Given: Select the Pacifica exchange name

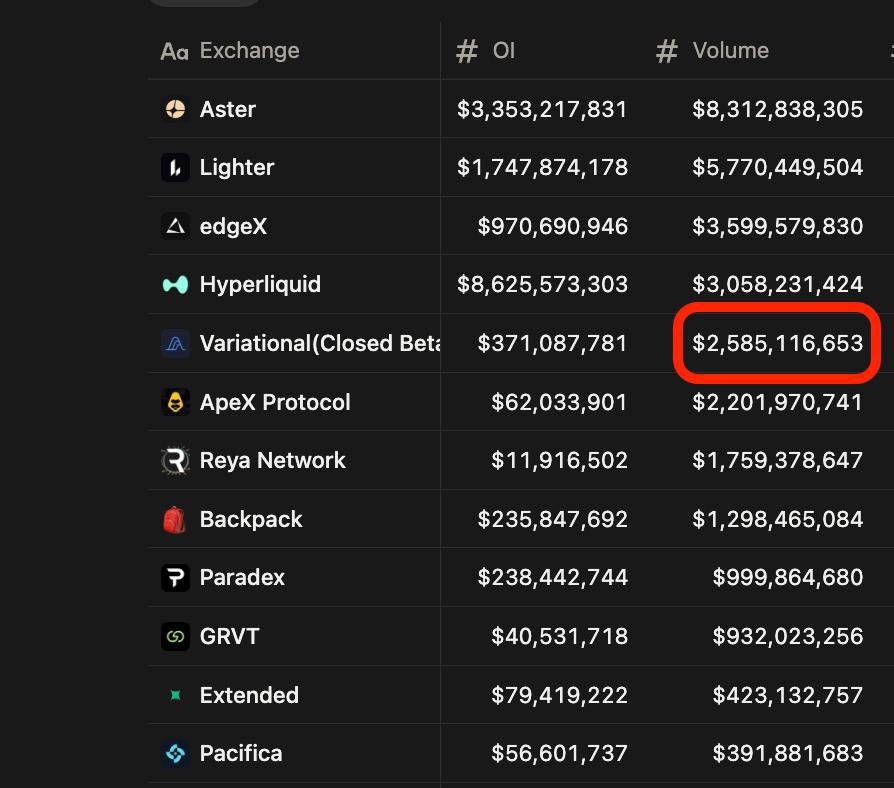Looking at the screenshot, I should click(241, 753).
